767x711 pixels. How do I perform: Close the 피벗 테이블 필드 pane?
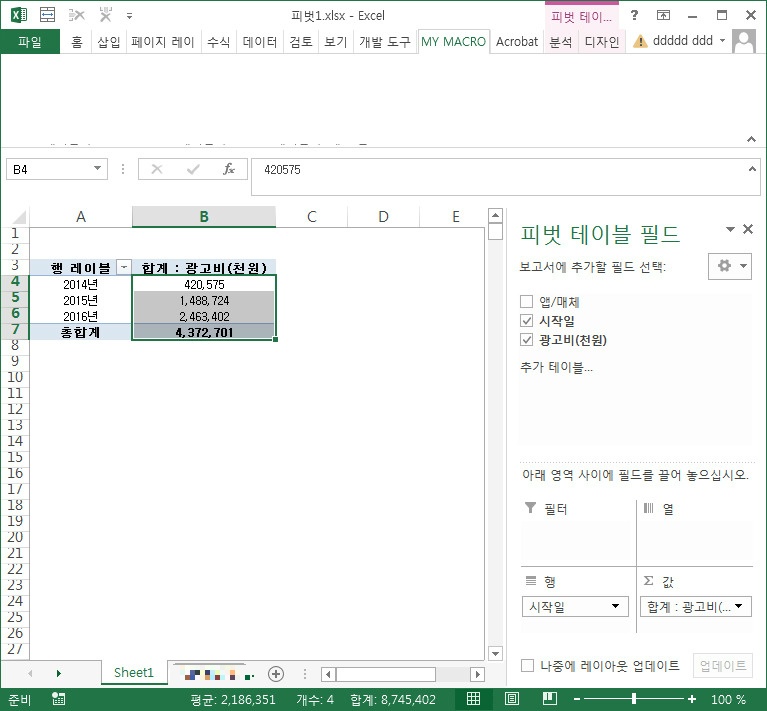pyautogui.click(x=748, y=228)
